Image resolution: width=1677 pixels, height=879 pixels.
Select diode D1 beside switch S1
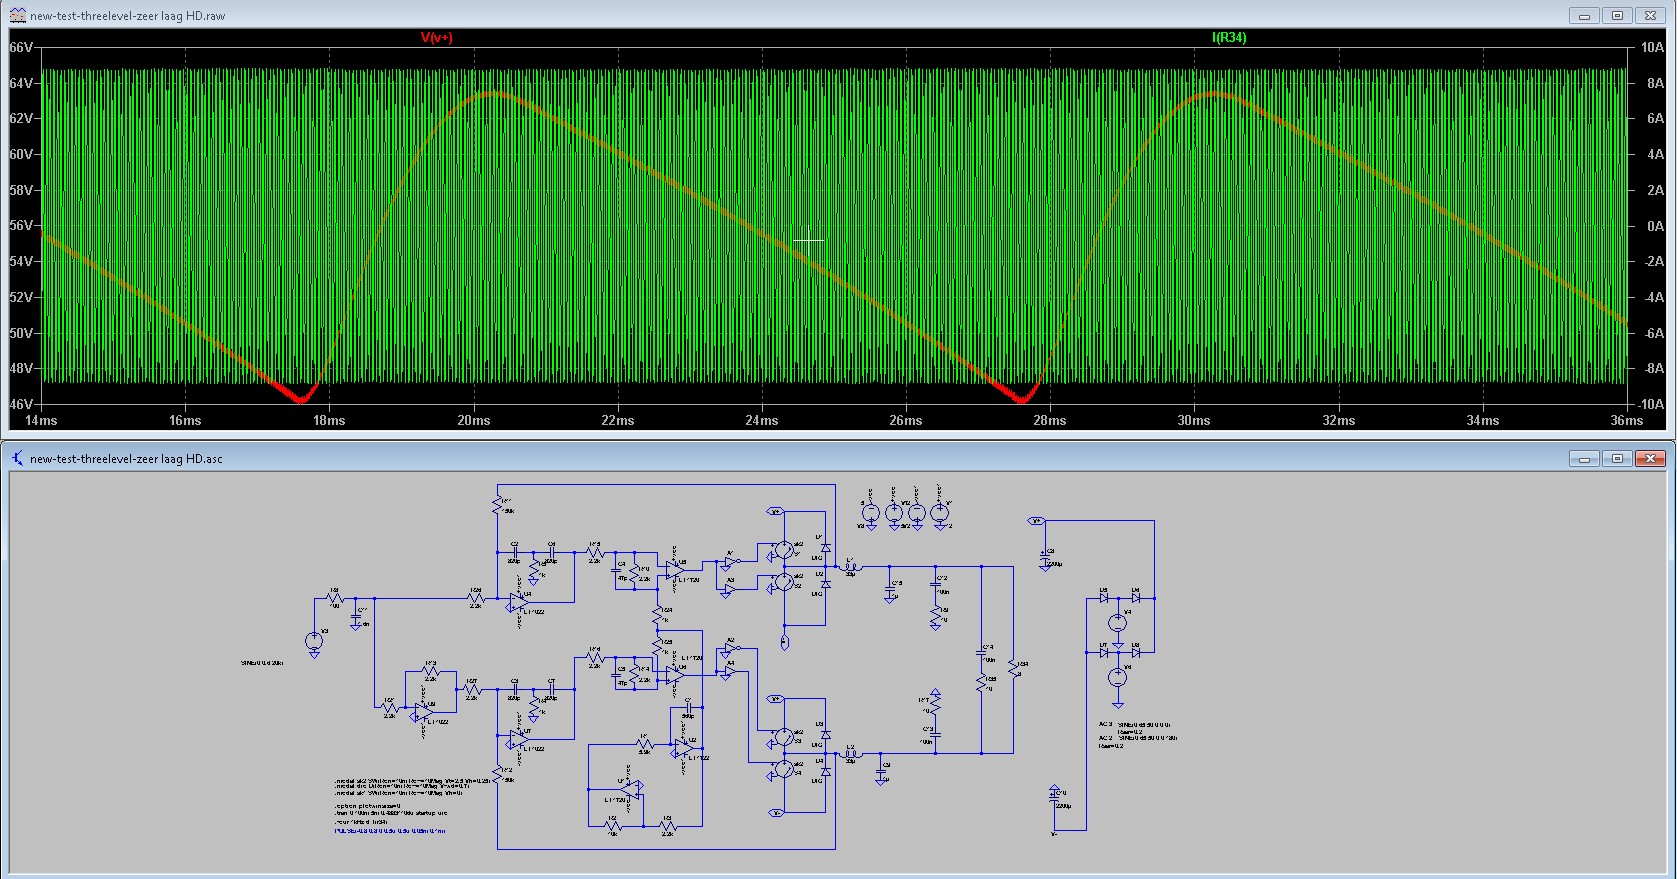point(825,548)
